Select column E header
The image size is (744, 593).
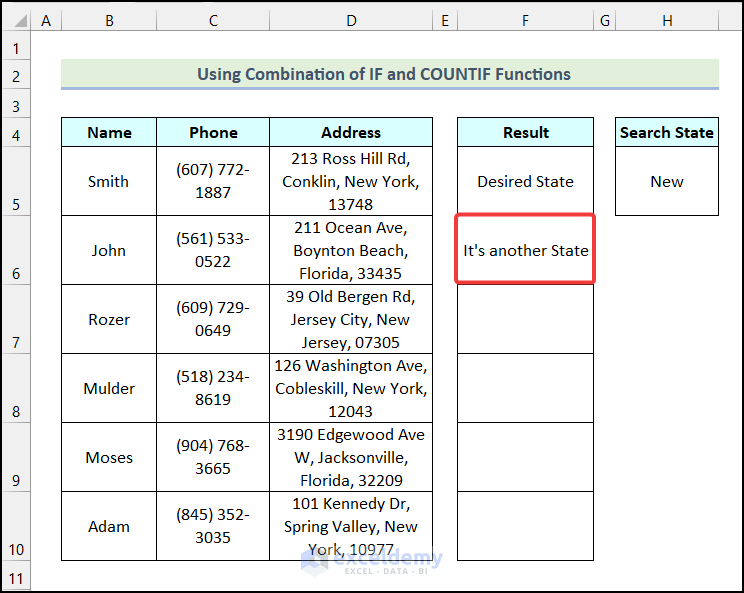click(445, 21)
